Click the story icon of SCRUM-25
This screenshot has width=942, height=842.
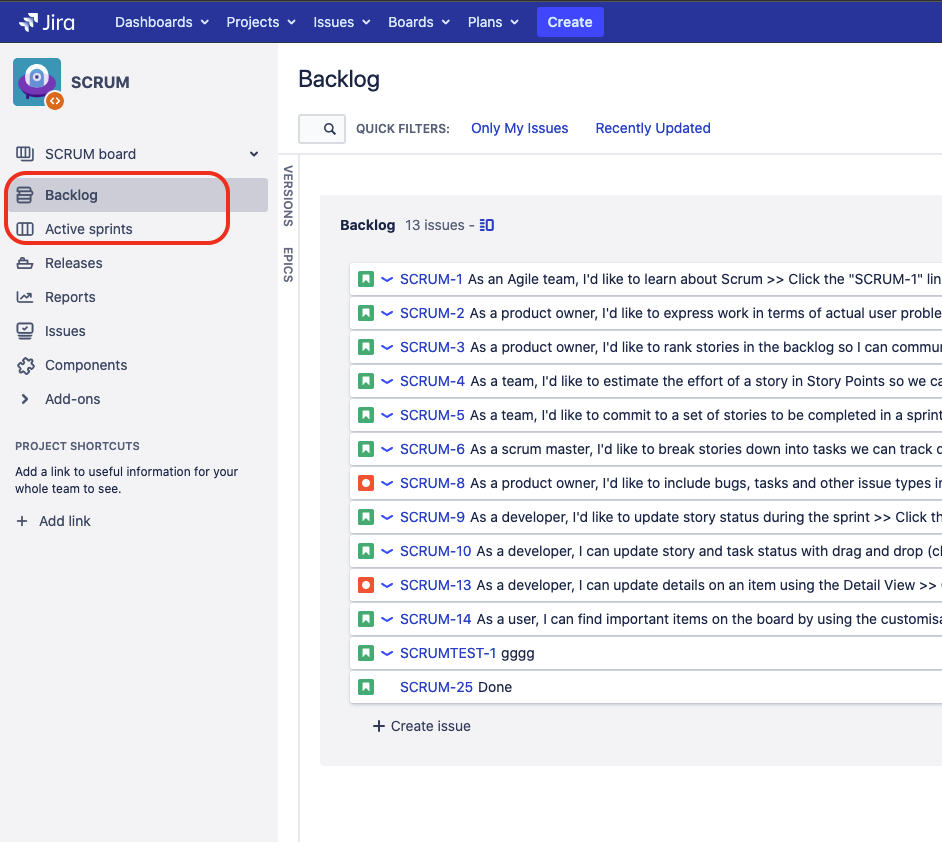click(366, 686)
